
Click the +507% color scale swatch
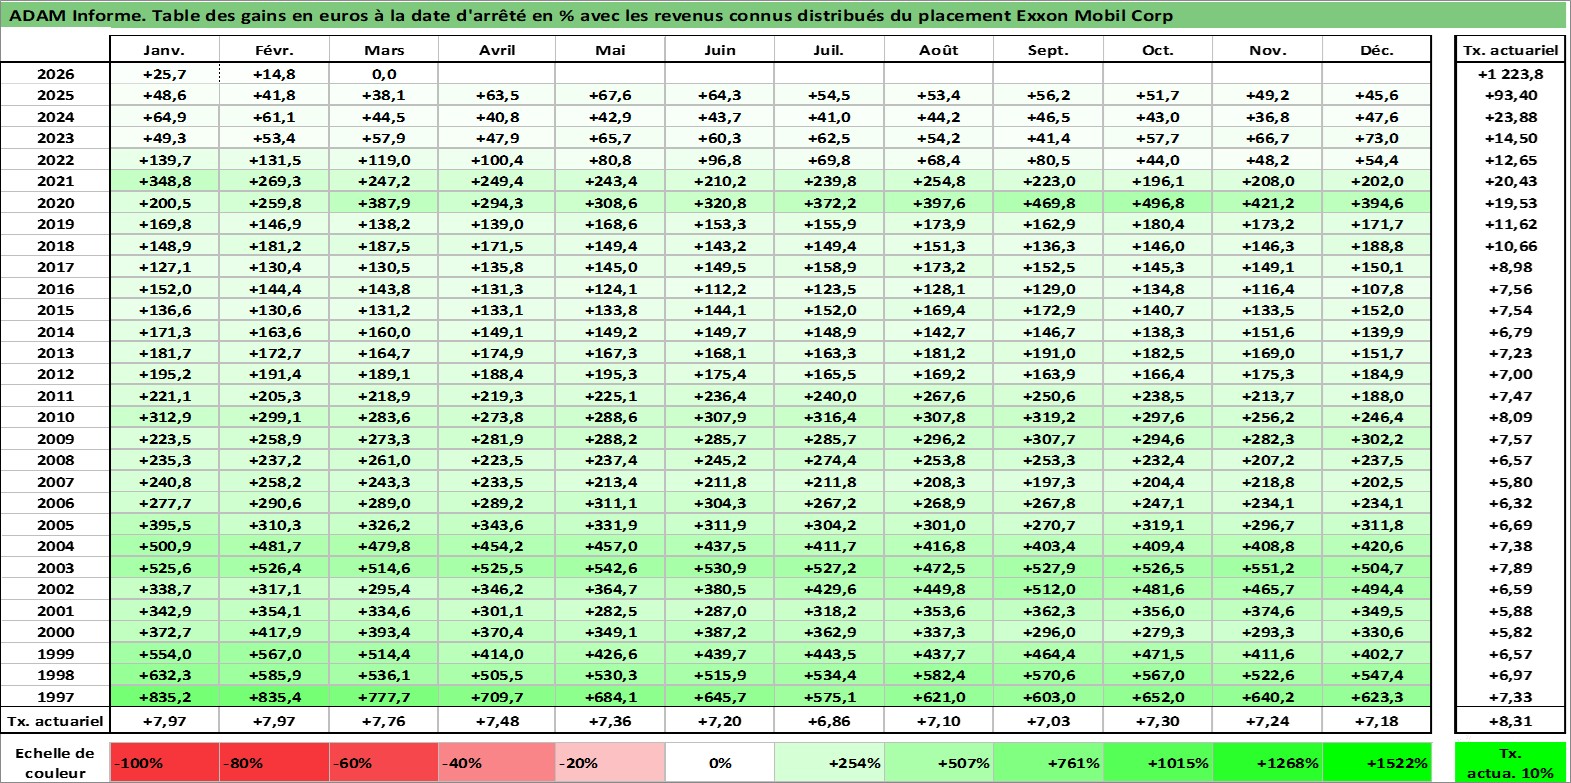(x=939, y=763)
